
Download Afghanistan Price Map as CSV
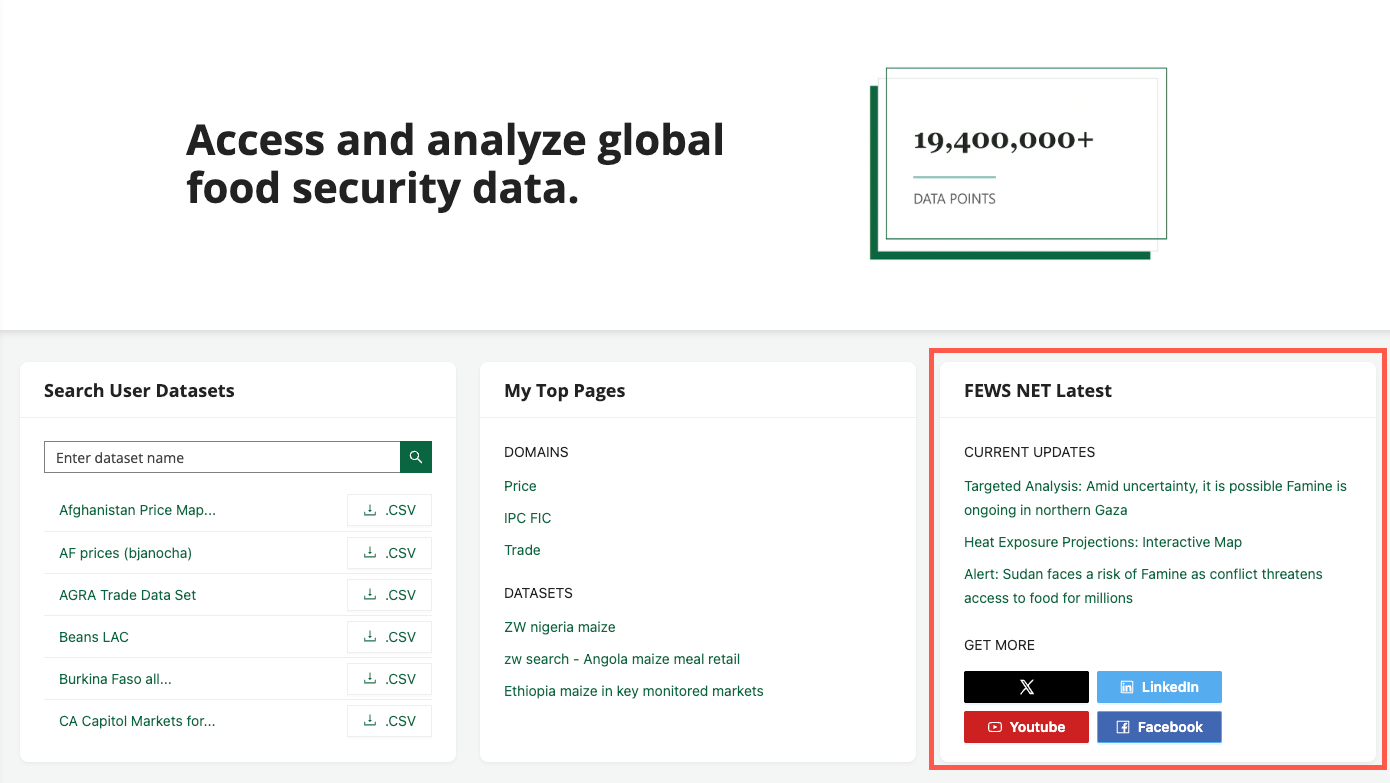click(x=389, y=510)
